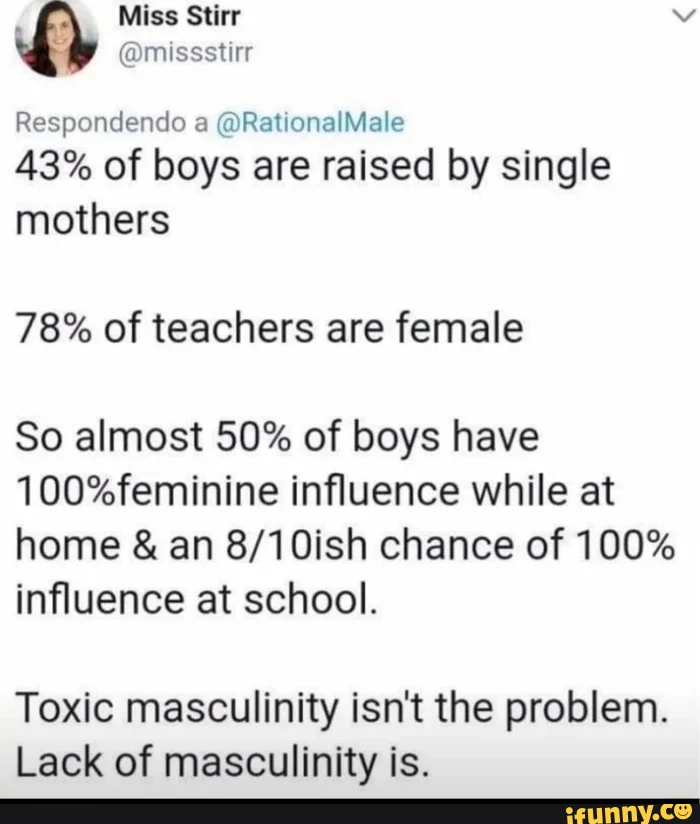Image resolution: width=700 pixels, height=824 pixels.
Task: Open the @RationalMale mention link
Action: point(310,123)
